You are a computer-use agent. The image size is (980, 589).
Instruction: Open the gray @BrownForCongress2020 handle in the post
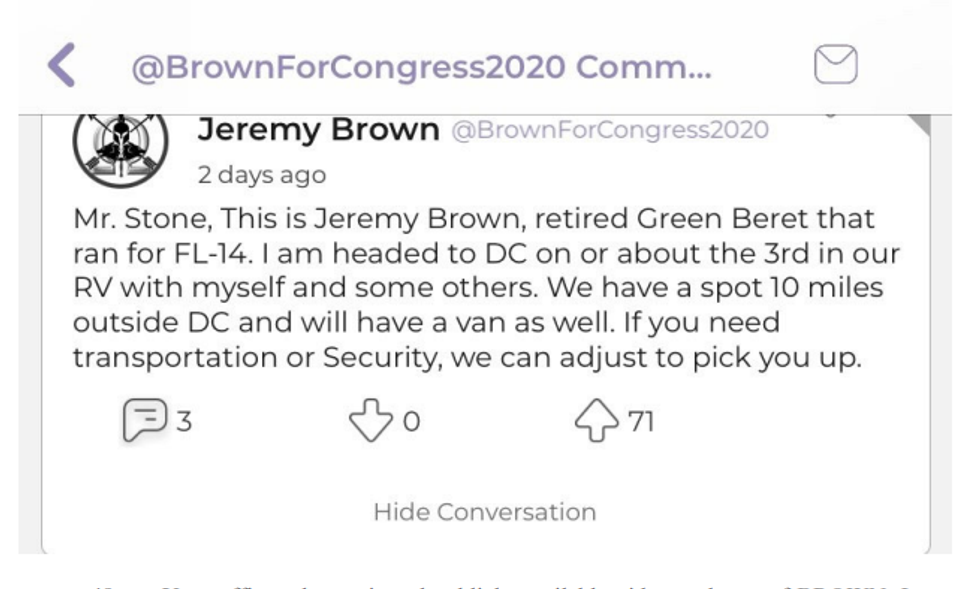tap(610, 130)
